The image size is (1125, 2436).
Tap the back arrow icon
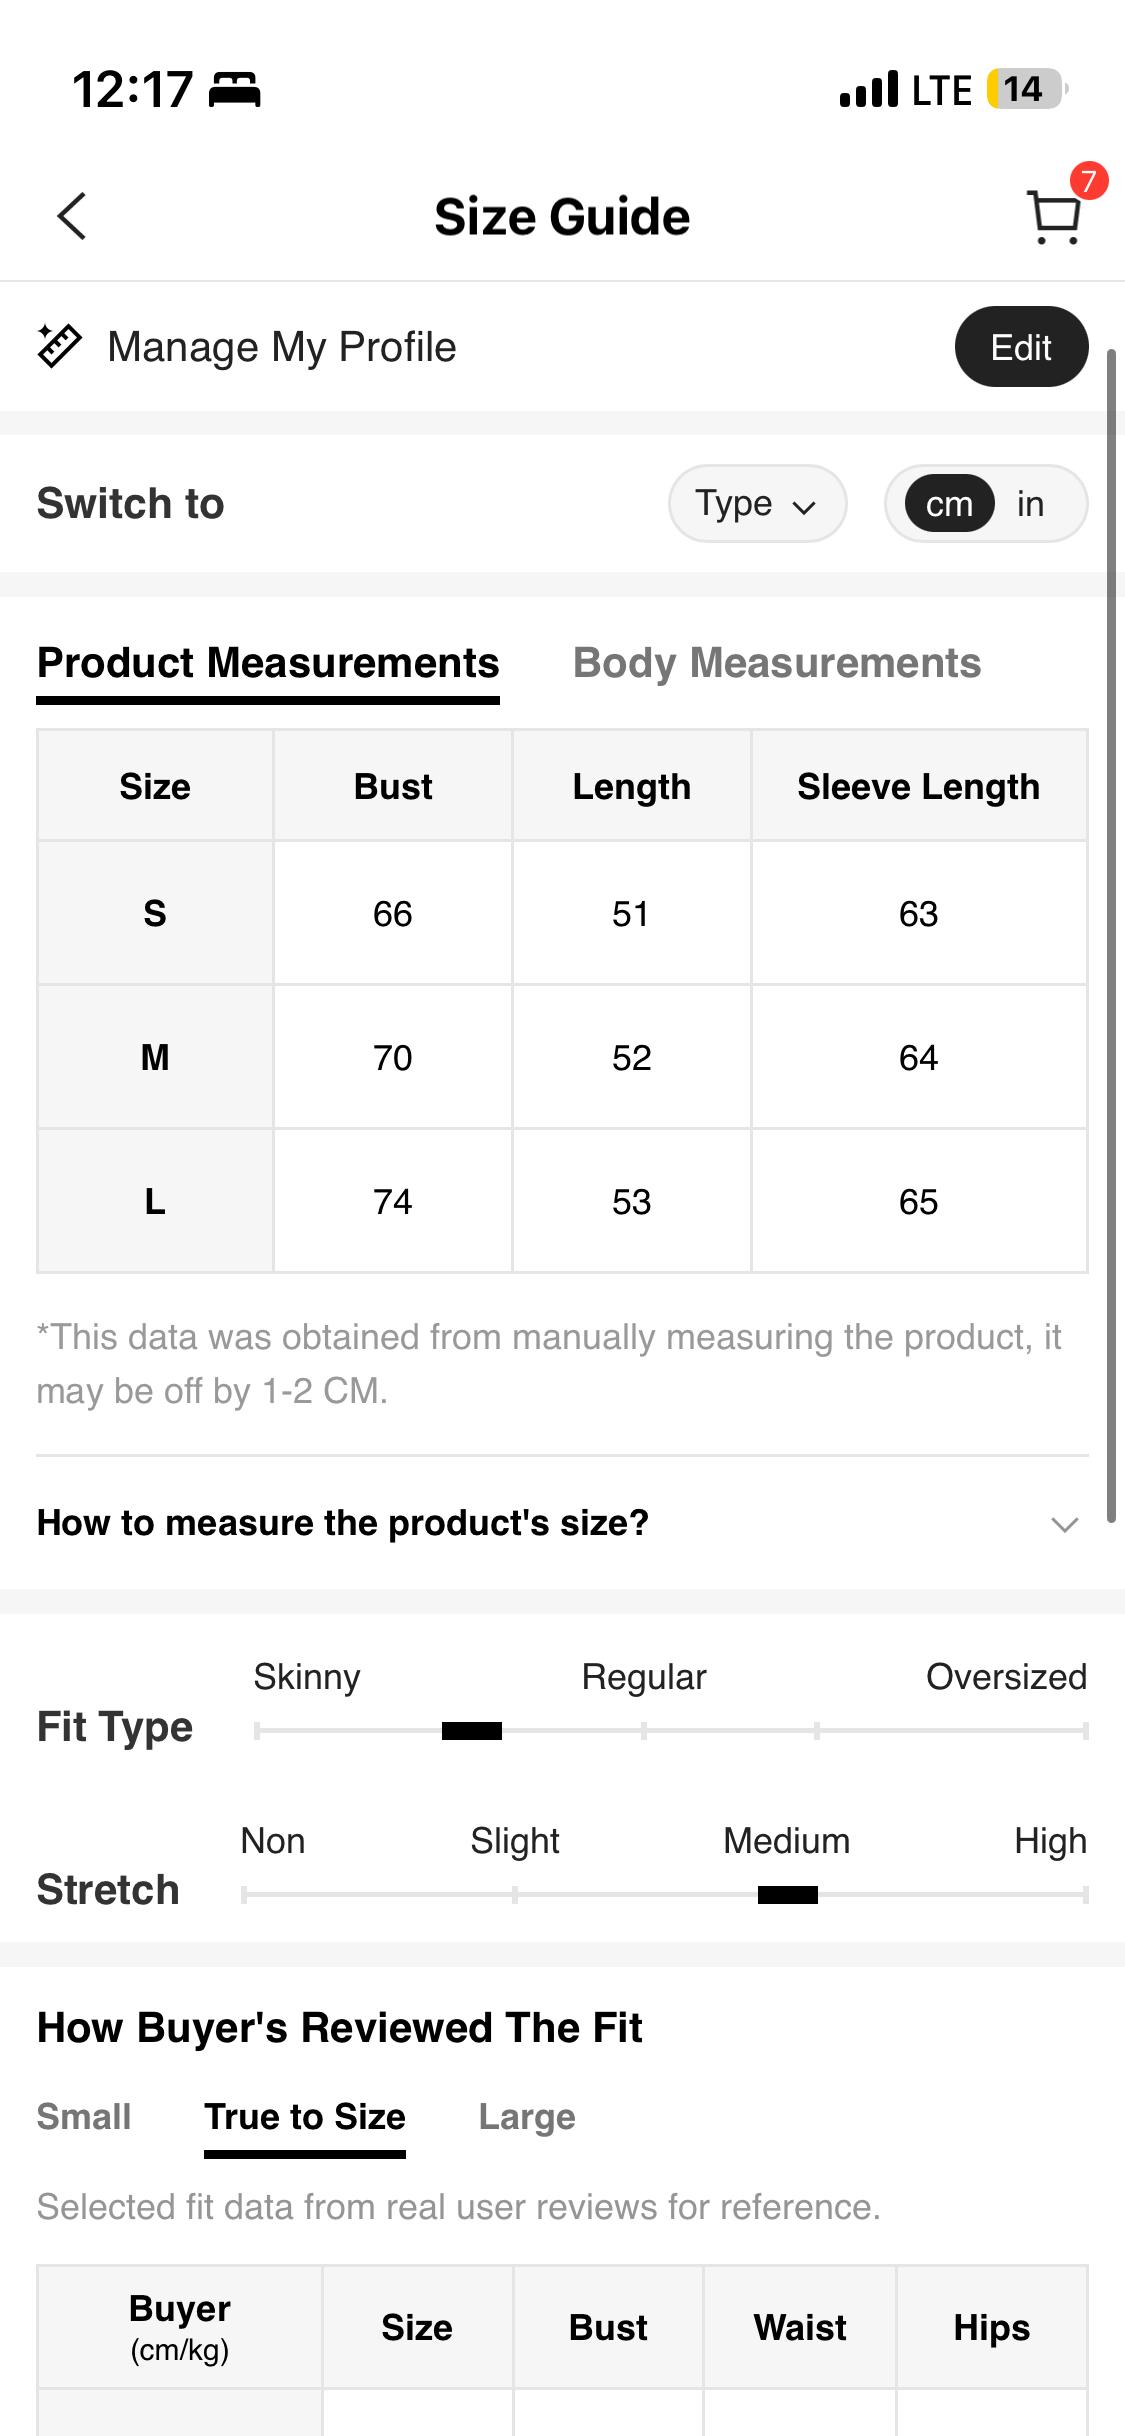[72, 216]
